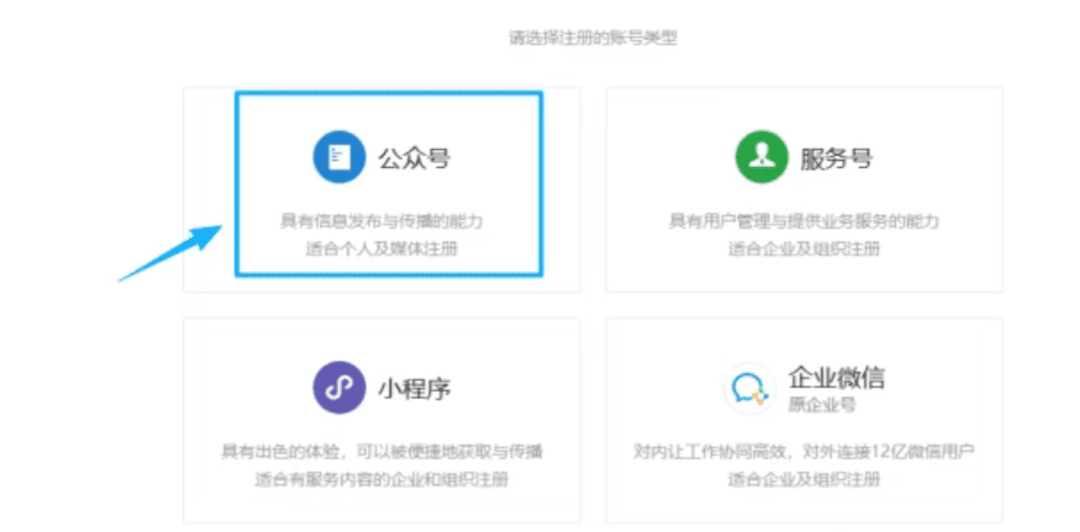Click the 具有出色的体验 description line
The height and width of the screenshot is (532, 1080).
(381, 452)
